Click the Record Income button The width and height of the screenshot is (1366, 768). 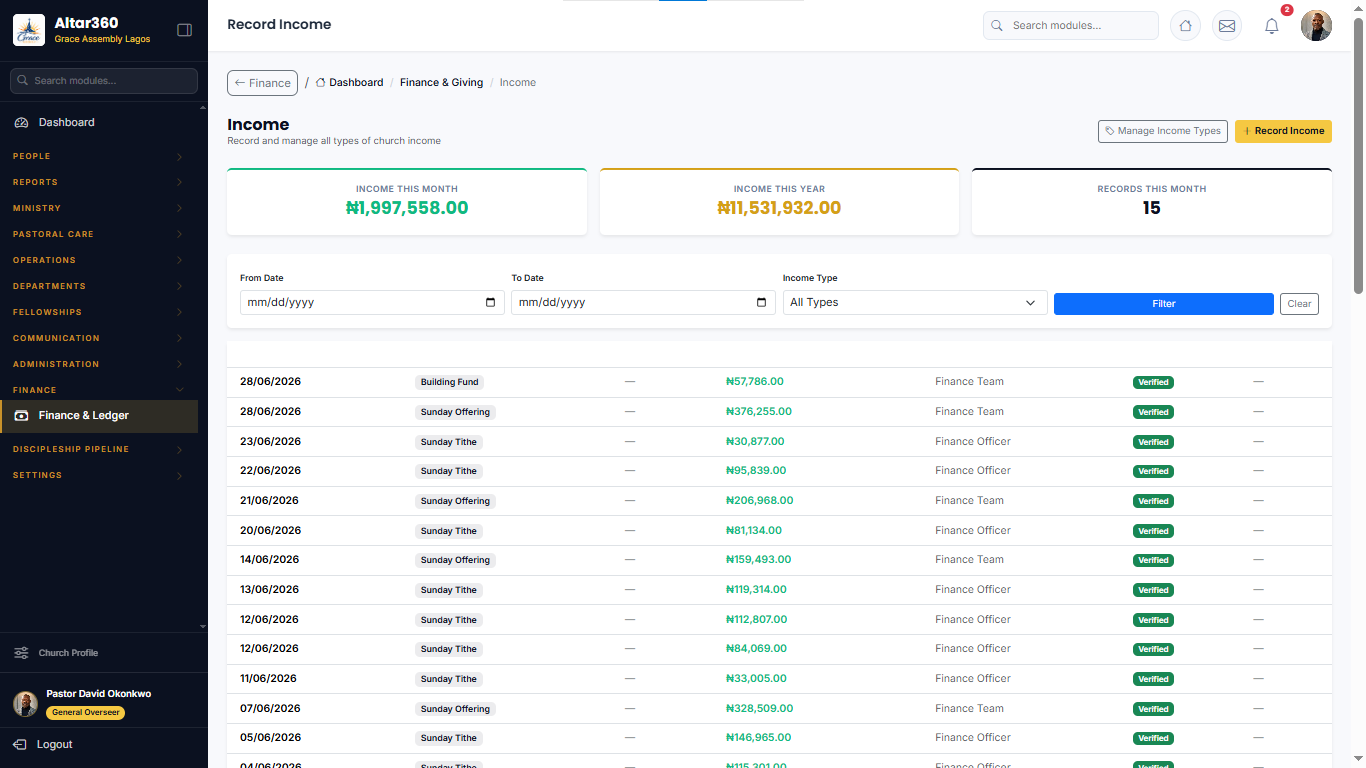click(1283, 131)
